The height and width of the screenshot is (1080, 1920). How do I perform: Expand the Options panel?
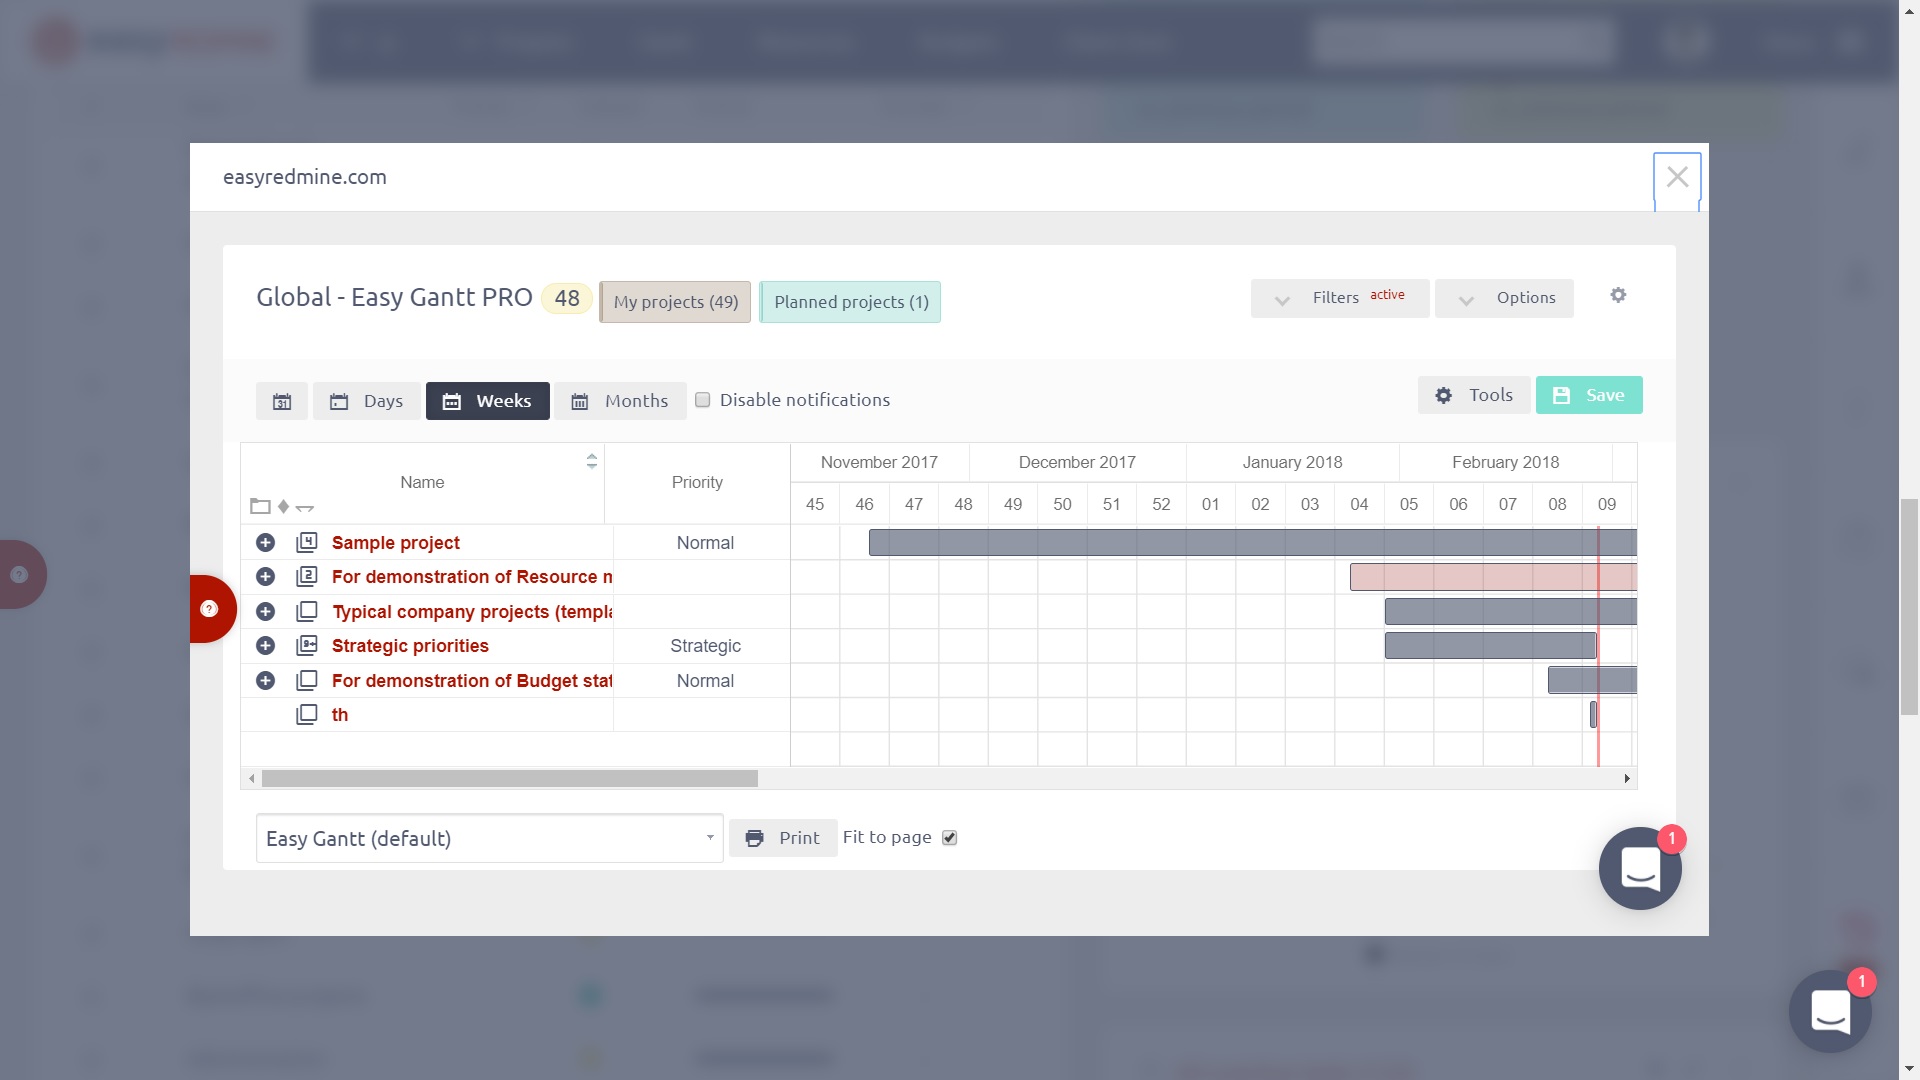(1504, 298)
